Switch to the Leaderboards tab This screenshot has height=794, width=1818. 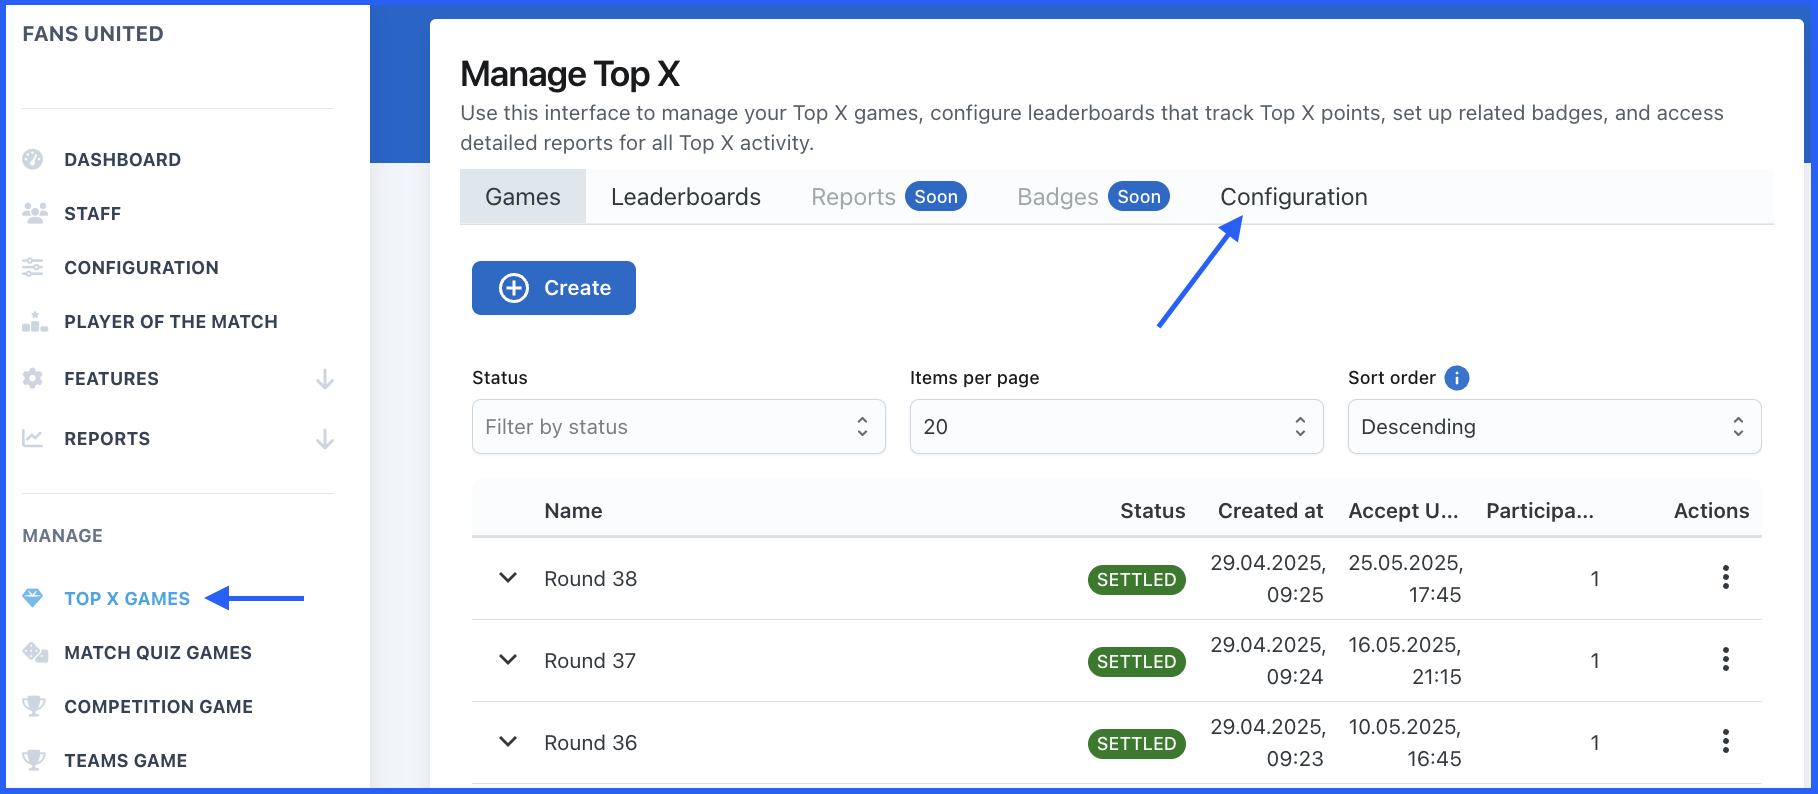[x=685, y=197]
